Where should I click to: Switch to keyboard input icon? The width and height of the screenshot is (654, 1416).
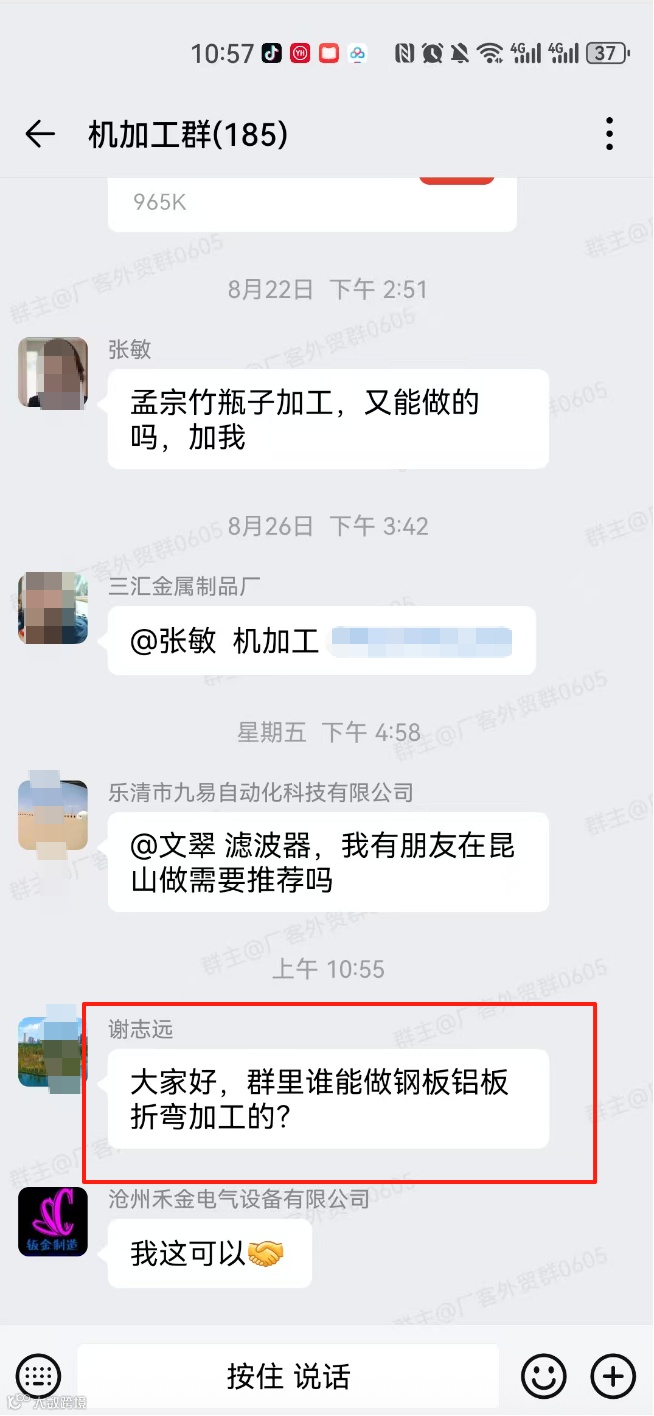pos(39,1376)
